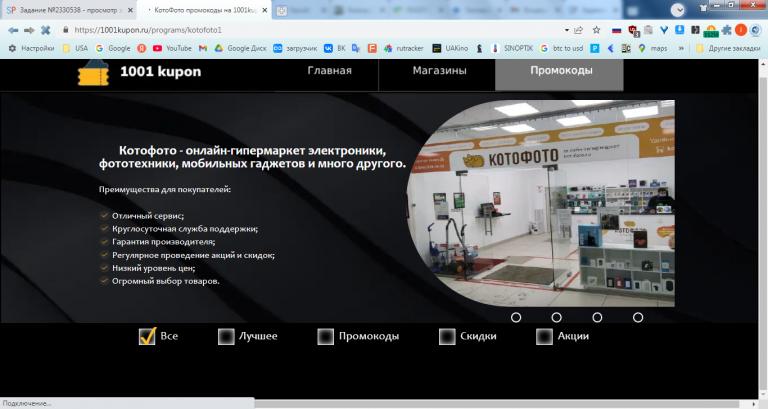The width and height of the screenshot is (768, 409).
Task: Open the bitcoin price ticker extension
Action: [711, 32]
